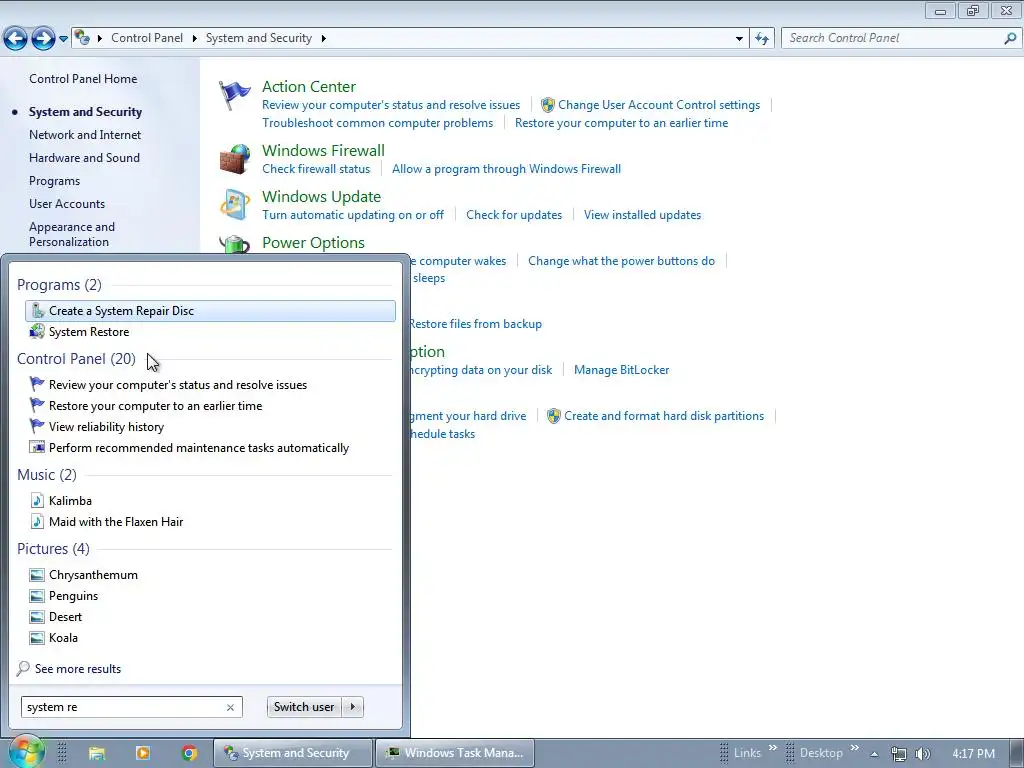
Task: Expand the recent pages dropdown arrow
Action: [x=63, y=39]
